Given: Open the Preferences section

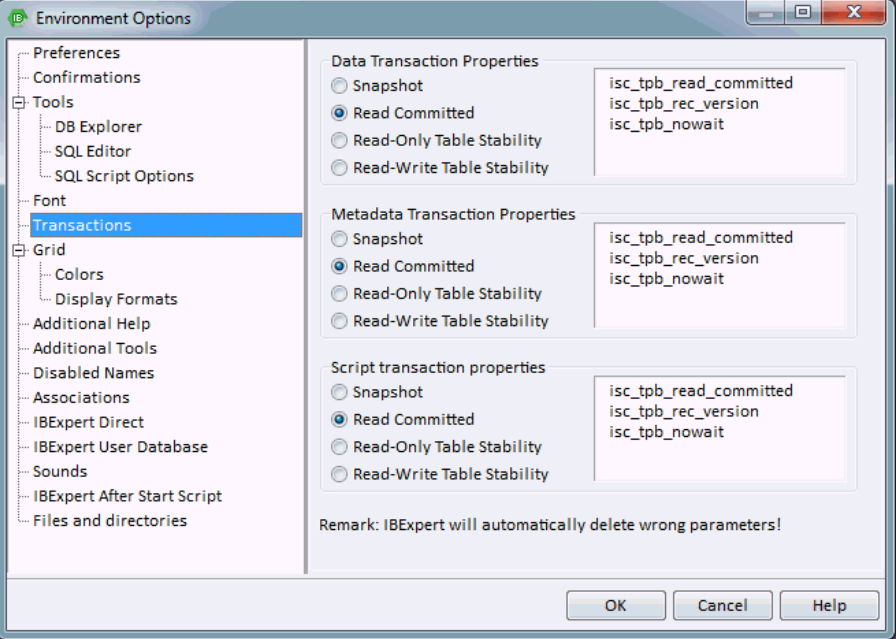Looking at the screenshot, I should click(x=77, y=53).
